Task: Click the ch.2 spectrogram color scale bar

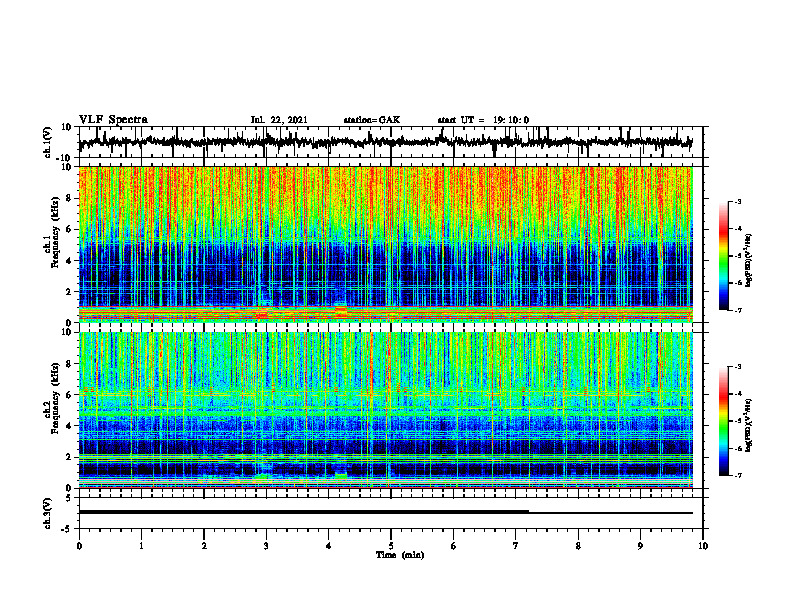Action: [x=724, y=421]
